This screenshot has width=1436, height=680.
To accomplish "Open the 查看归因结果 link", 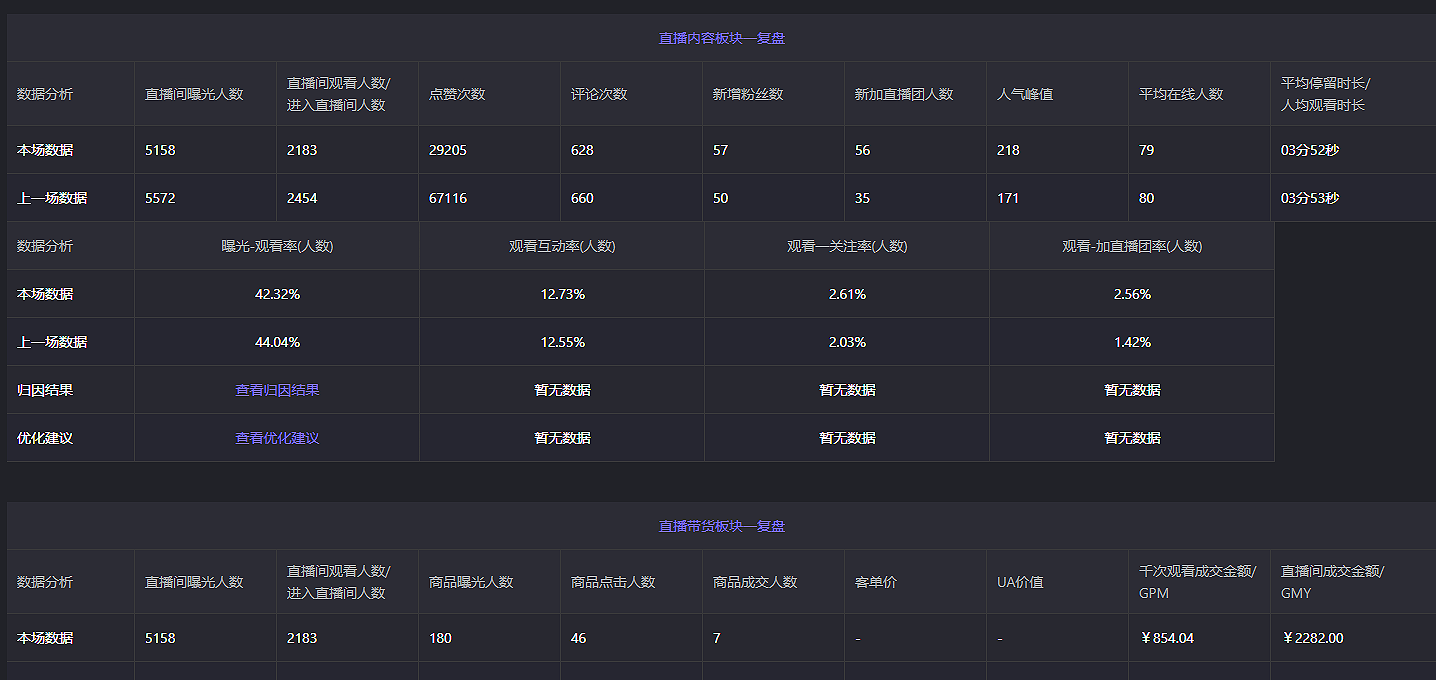I will point(277,390).
